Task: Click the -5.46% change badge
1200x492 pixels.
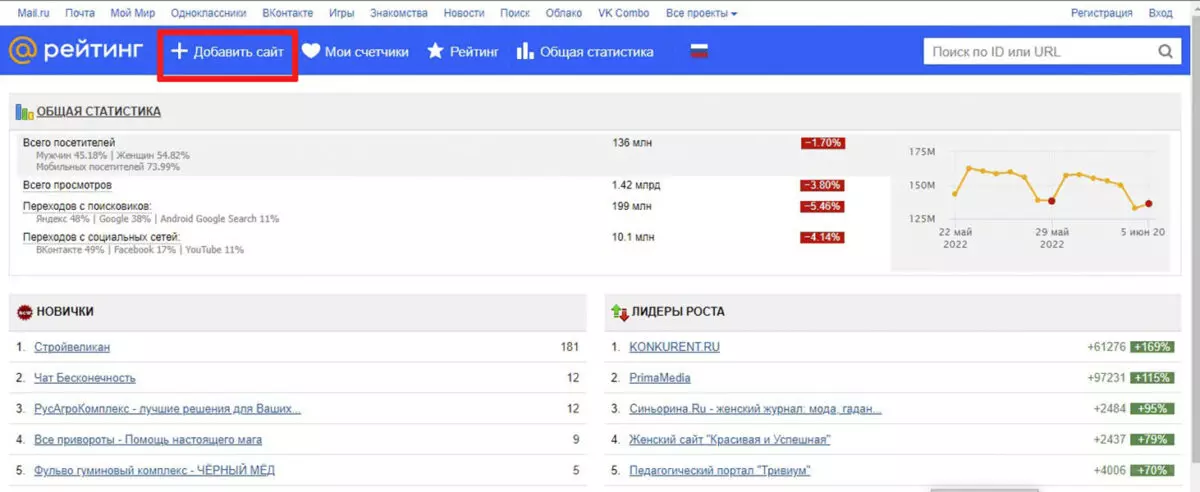Action: (822, 206)
